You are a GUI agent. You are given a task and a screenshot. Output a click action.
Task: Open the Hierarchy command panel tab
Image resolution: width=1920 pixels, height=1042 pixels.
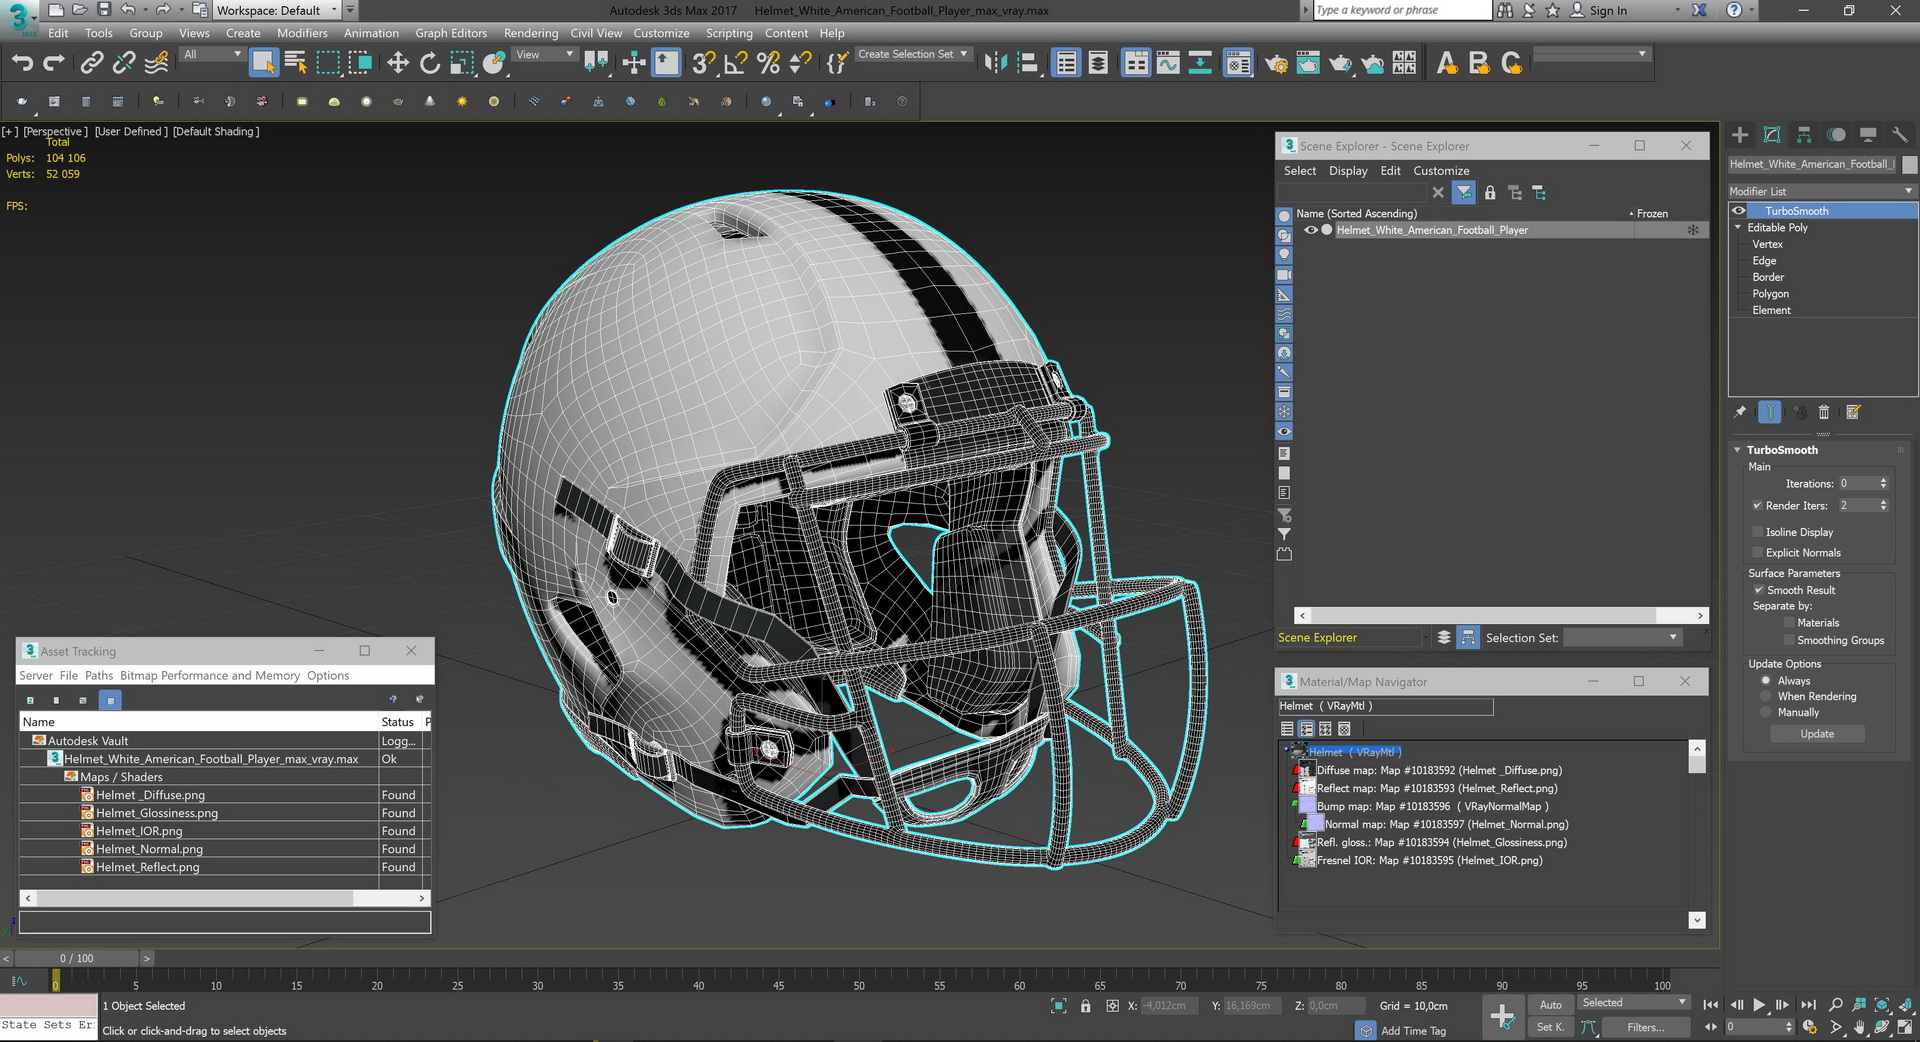coord(1804,135)
